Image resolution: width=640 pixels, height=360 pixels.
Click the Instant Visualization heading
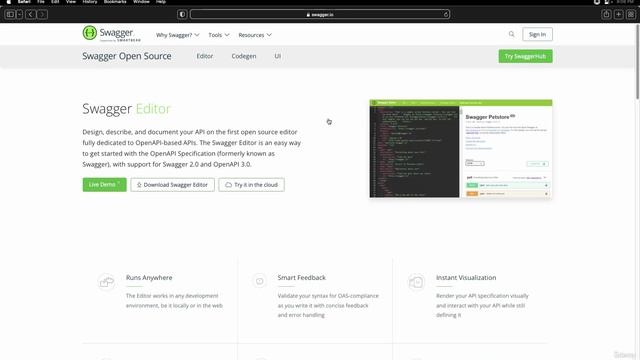click(x=466, y=278)
